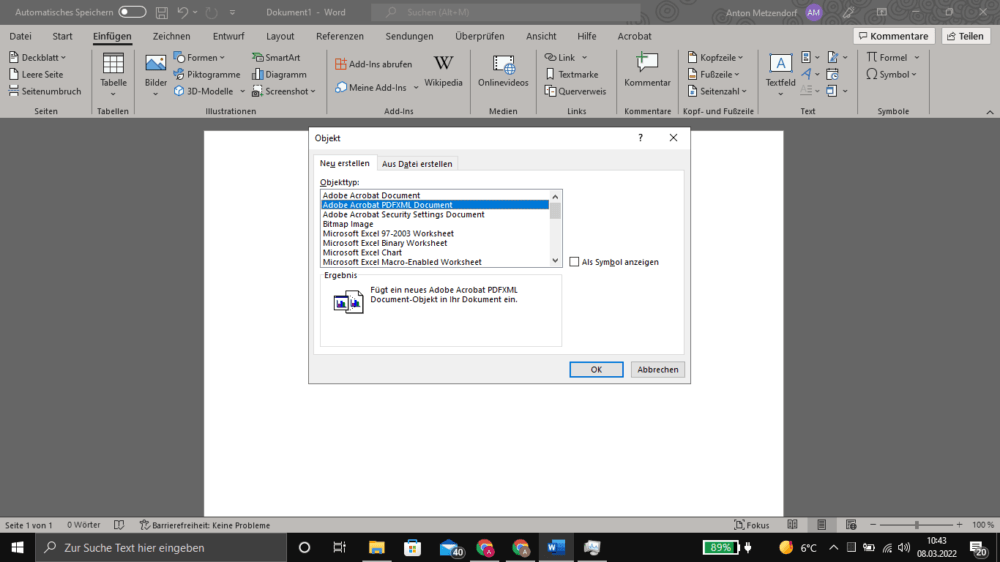The width and height of the screenshot is (1000, 562).
Task: Click the Word search field Suchen
Action: point(506,12)
